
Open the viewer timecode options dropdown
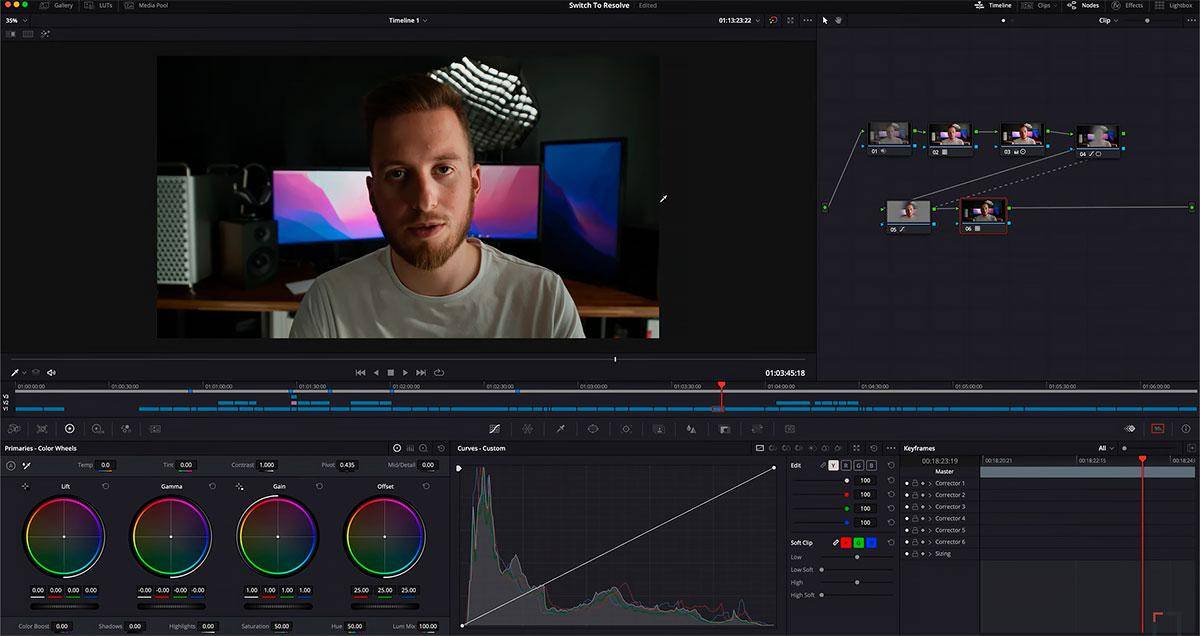click(x=759, y=20)
